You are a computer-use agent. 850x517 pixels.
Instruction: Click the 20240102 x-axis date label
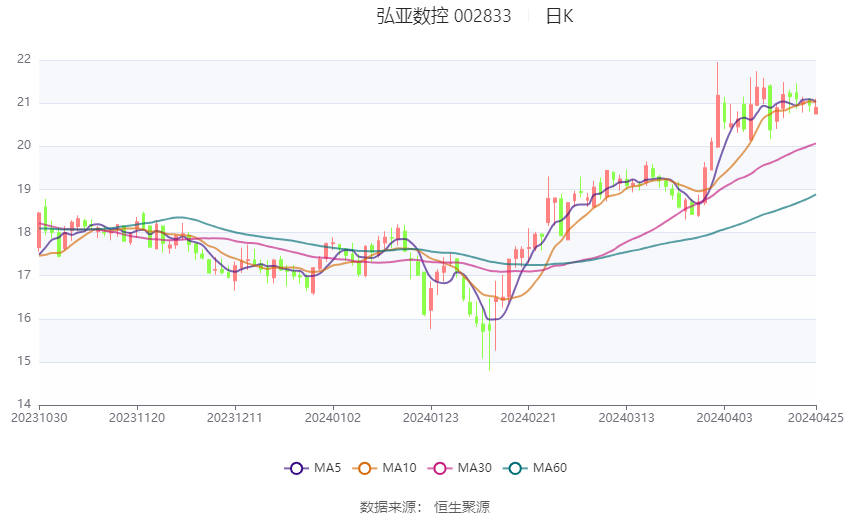tap(333, 418)
